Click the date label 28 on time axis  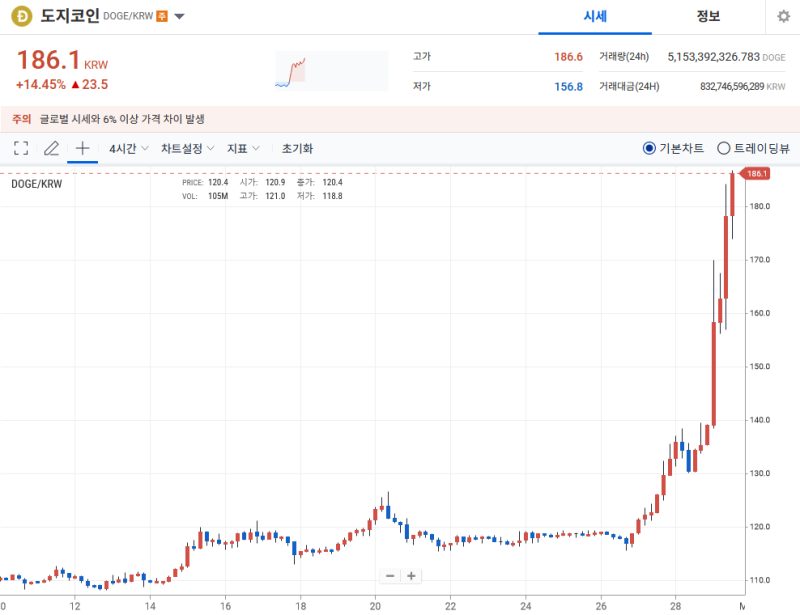[676, 606]
